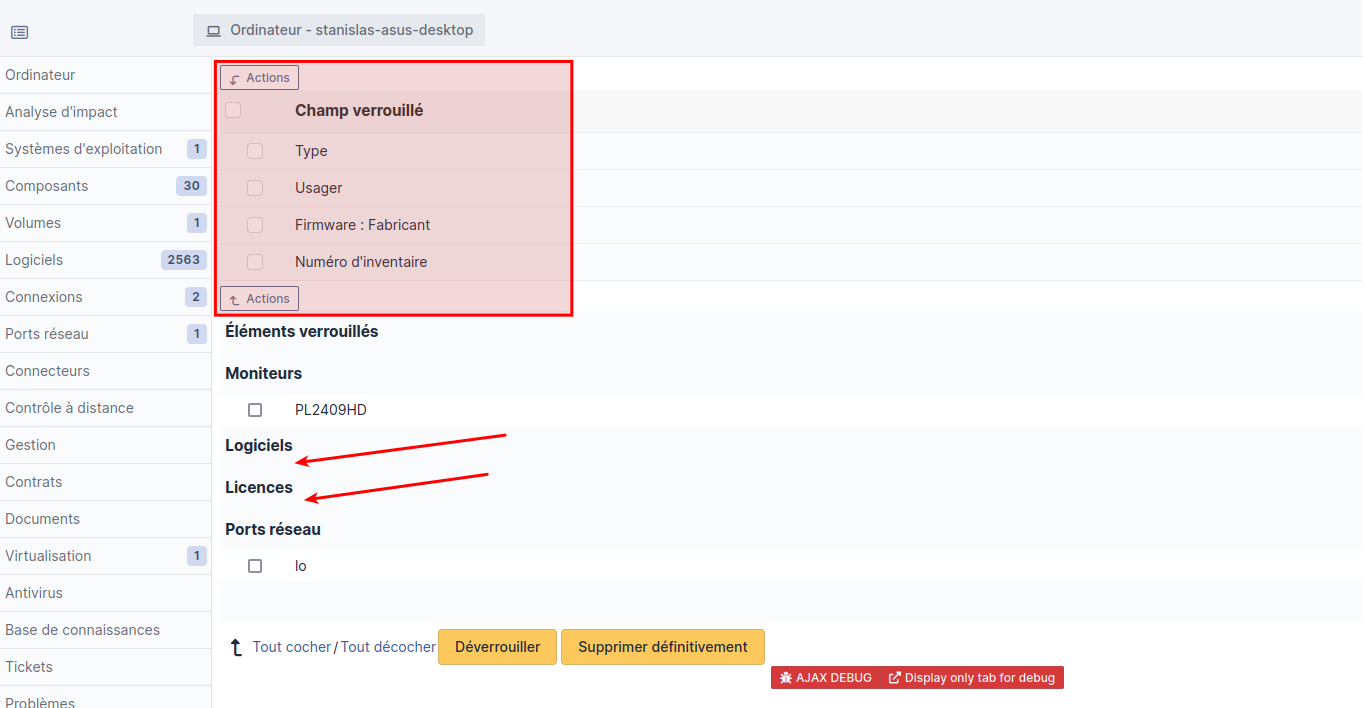Click Display only tab for debug

(x=972, y=678)
